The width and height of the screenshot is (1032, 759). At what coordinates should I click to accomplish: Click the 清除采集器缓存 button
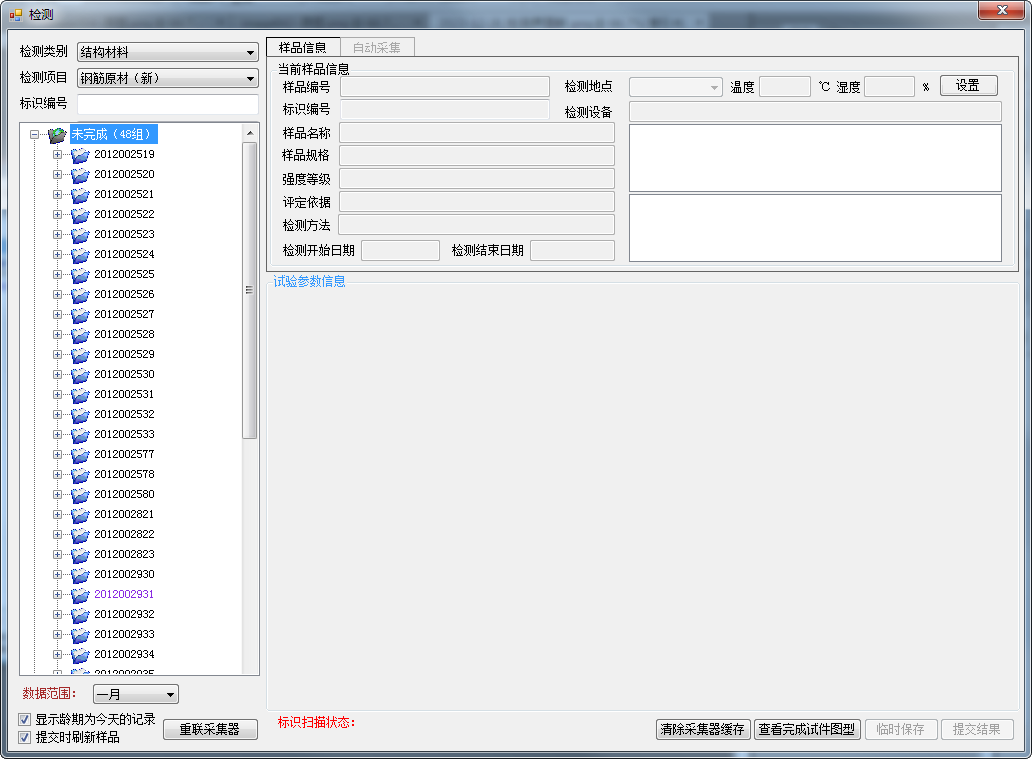(703, 729)
